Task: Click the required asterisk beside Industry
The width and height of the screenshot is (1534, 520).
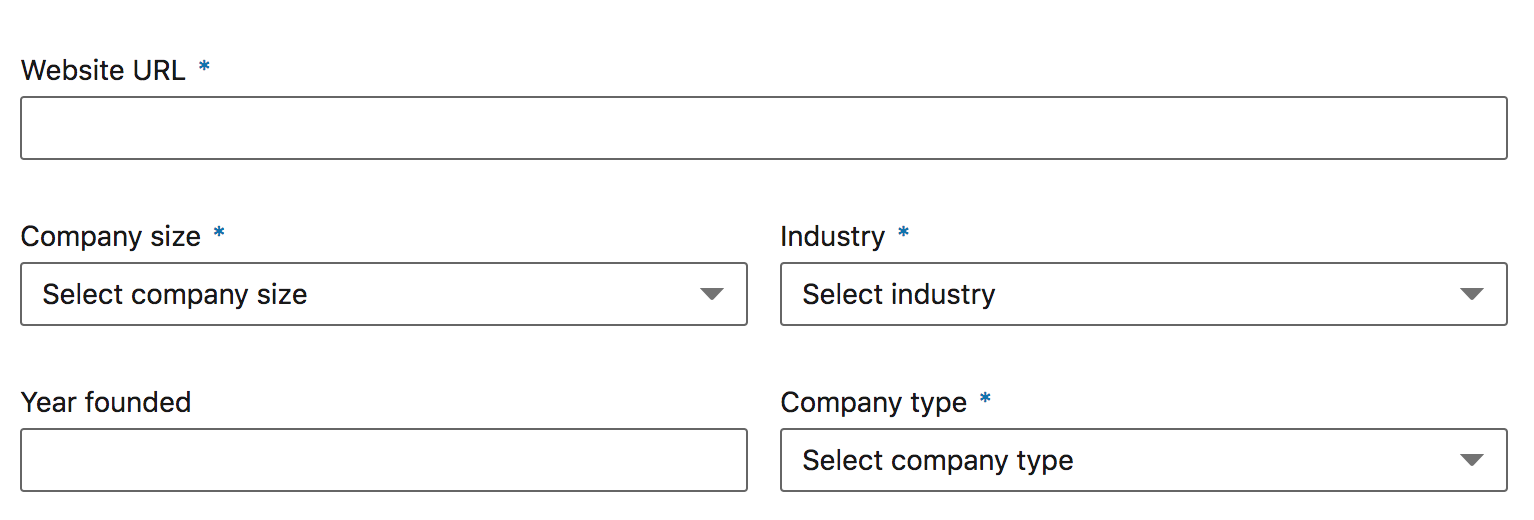Action: [x=903, y=233]
